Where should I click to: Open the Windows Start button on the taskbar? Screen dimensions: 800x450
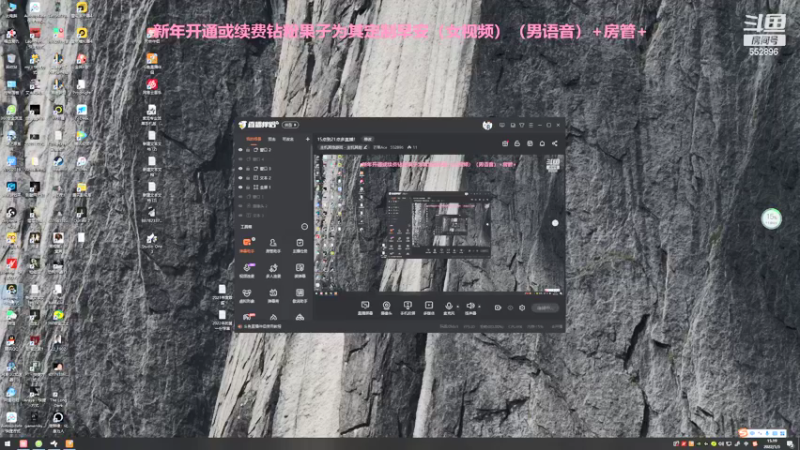pyautogui.click(x=7, y=444)
